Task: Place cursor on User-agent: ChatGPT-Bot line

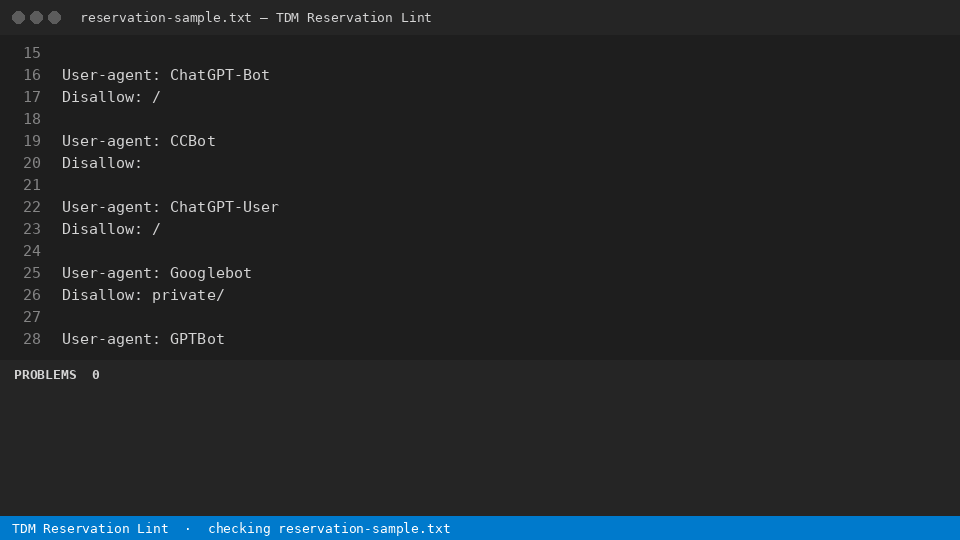Action: pyautogui.click(x=165, y=75)
